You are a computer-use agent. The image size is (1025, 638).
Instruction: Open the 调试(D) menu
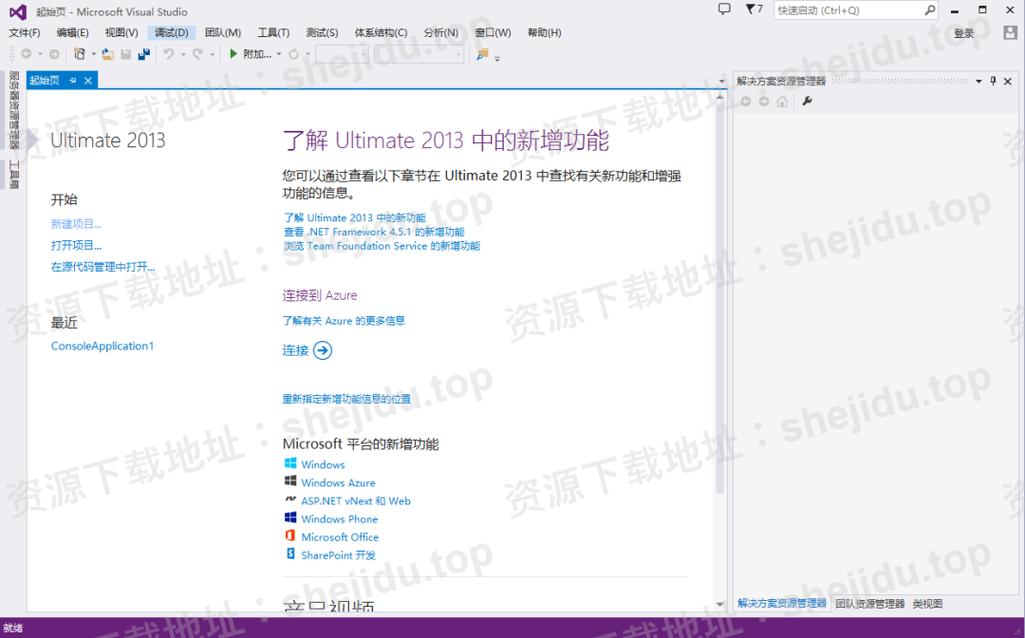point(171,33)
